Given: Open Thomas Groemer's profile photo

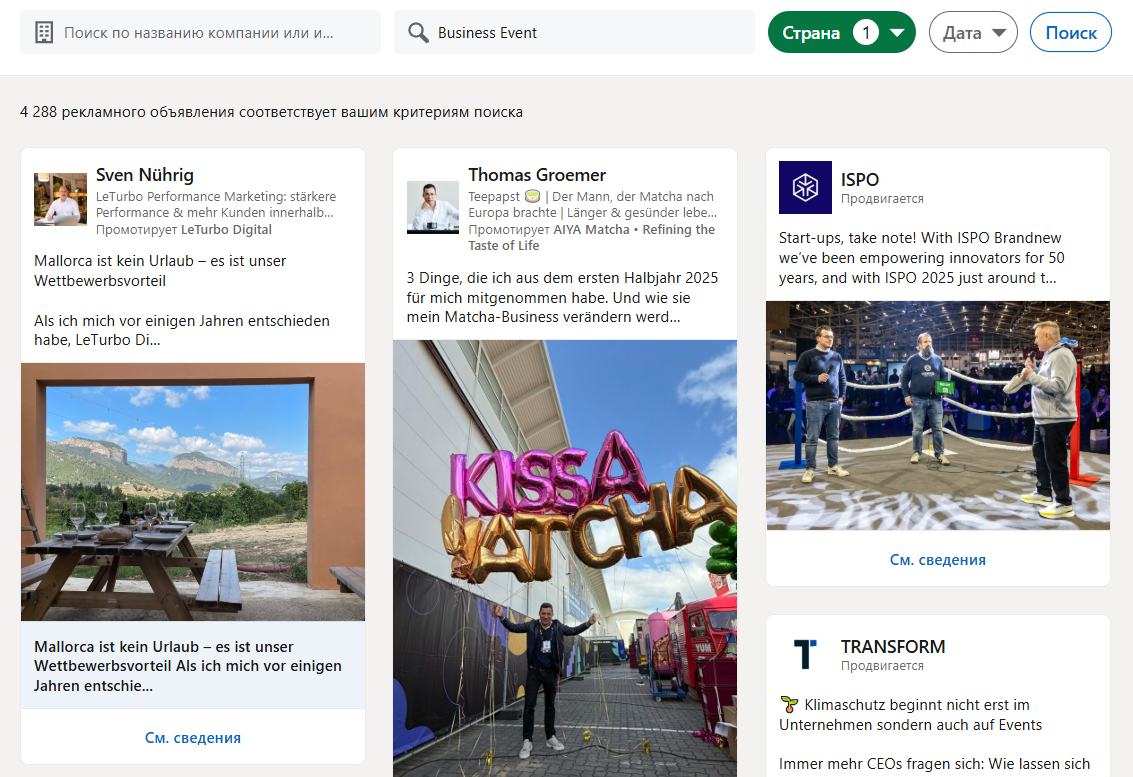Looking at the screenshot, I should click(x=433, y=207).
